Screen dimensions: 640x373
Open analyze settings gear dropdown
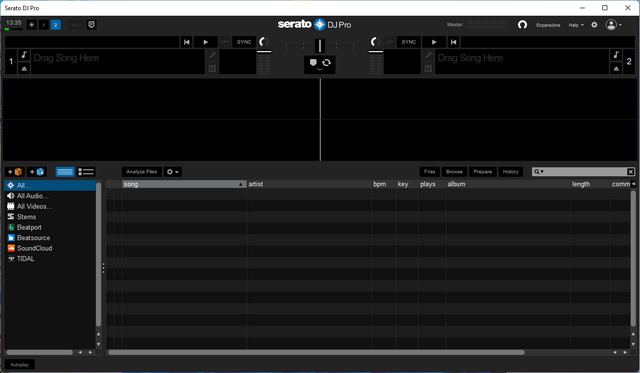point(173,172)
